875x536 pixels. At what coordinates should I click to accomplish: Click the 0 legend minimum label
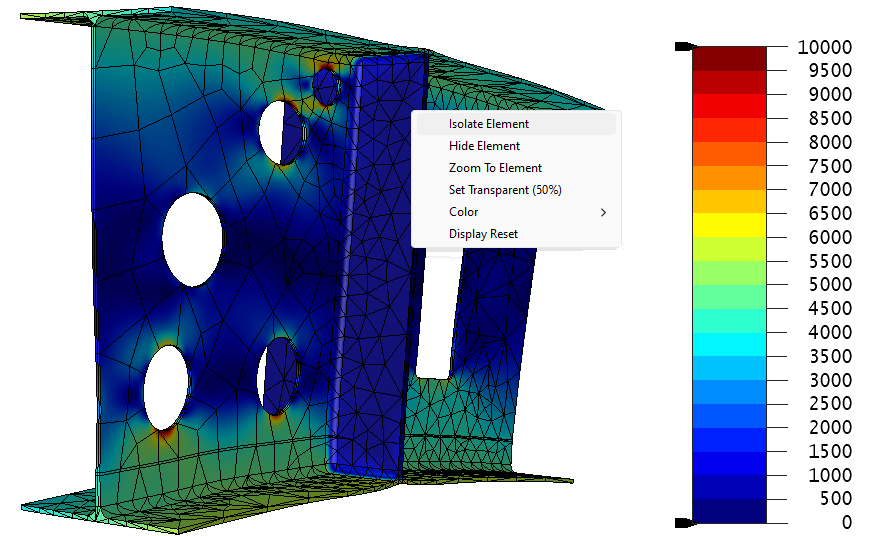(846, 522)
